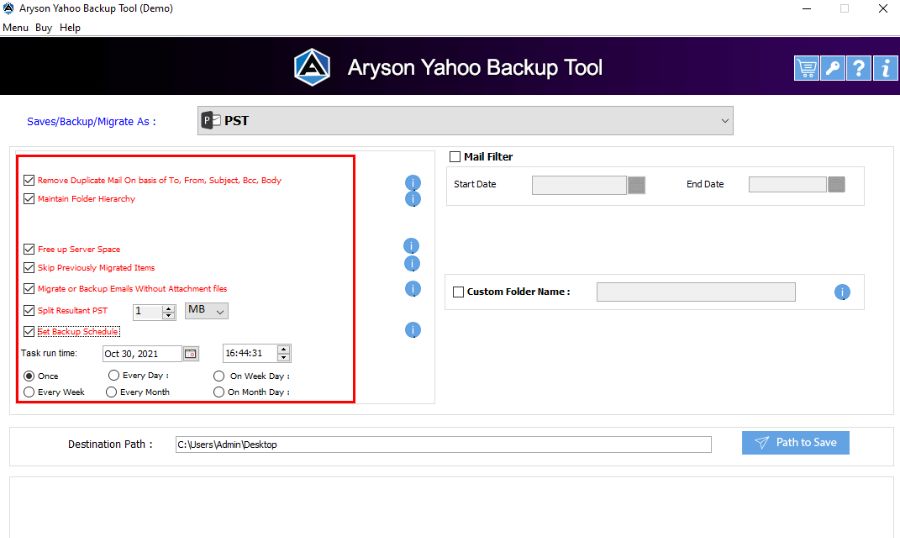Click the Destination Path text field

click(x=444, y=444)
